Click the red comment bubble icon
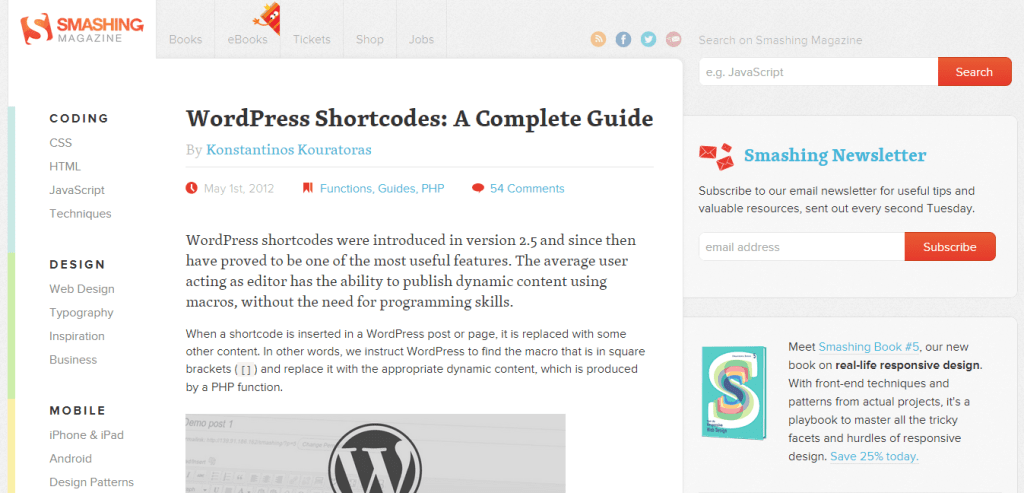 pyautogui.click(x=478, y=189)
